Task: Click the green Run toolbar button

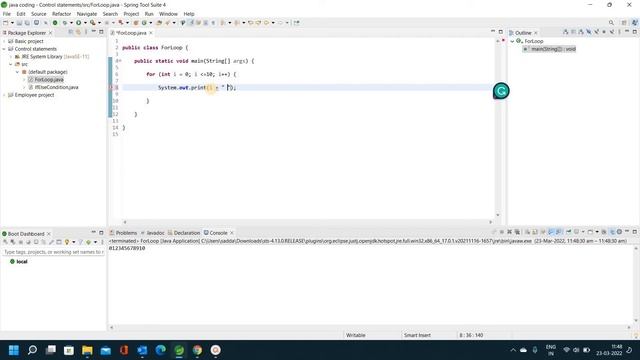Action: pyautogui.click(x=79, y=23)
